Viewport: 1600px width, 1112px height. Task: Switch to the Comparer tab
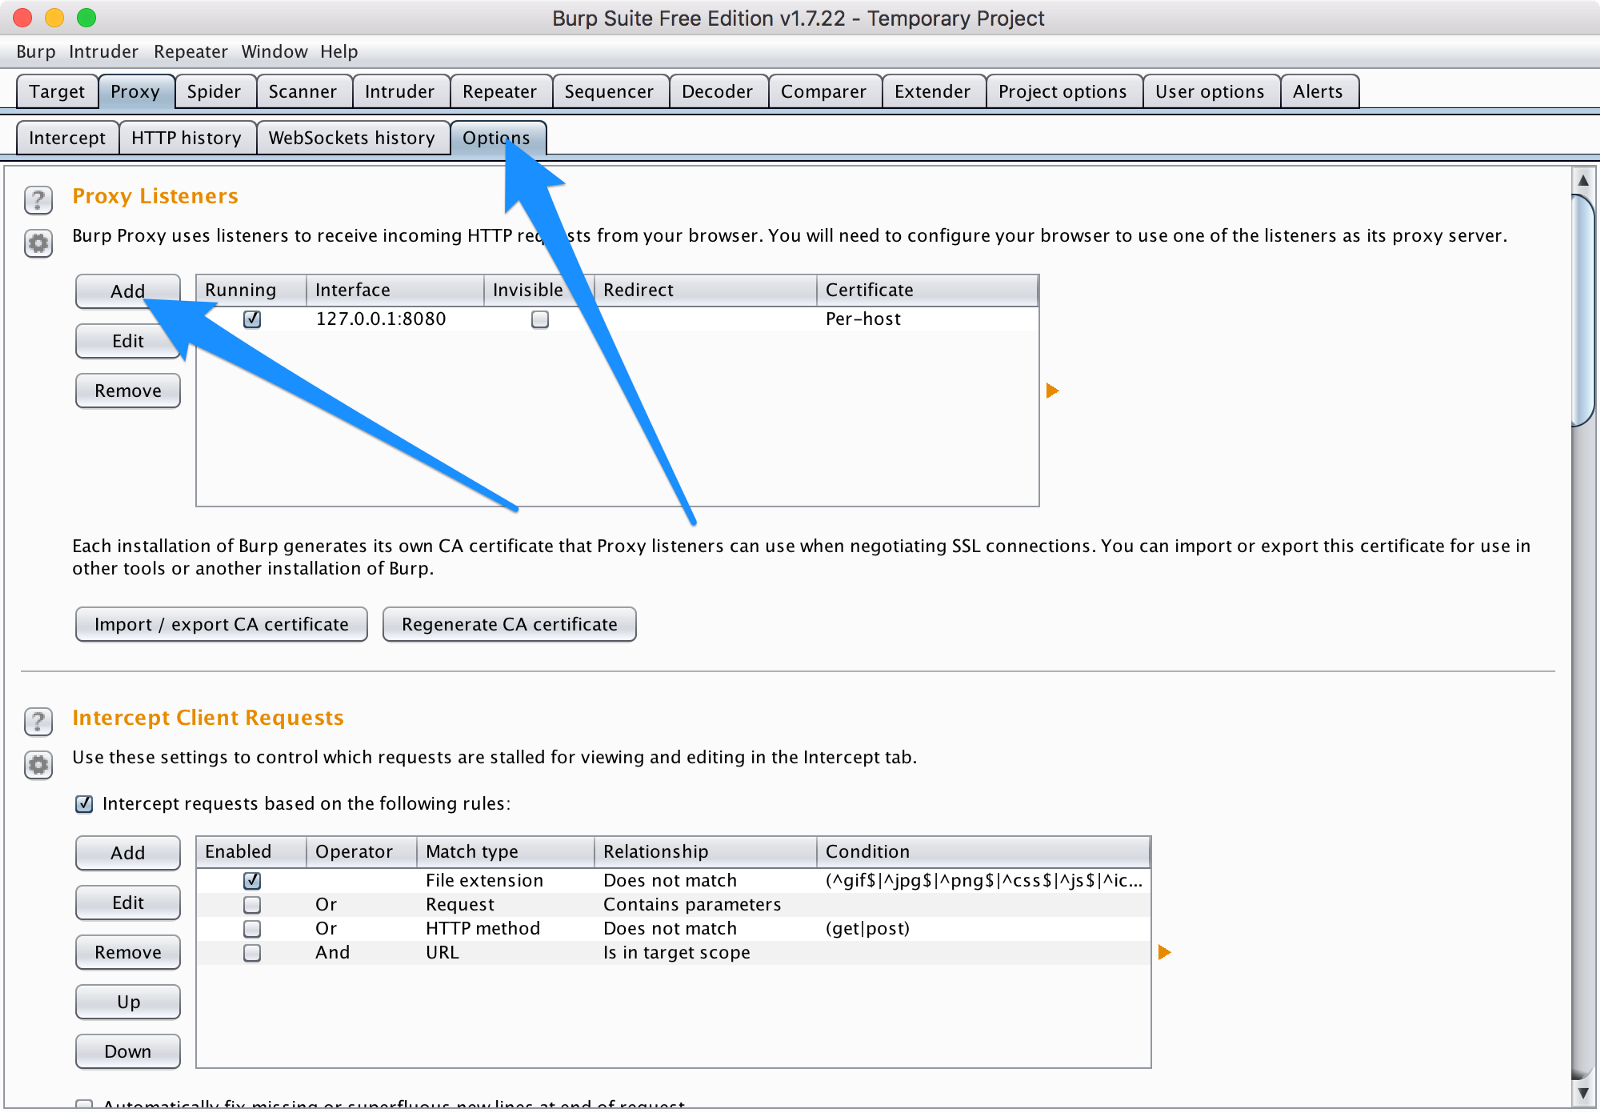coord(824,91)
